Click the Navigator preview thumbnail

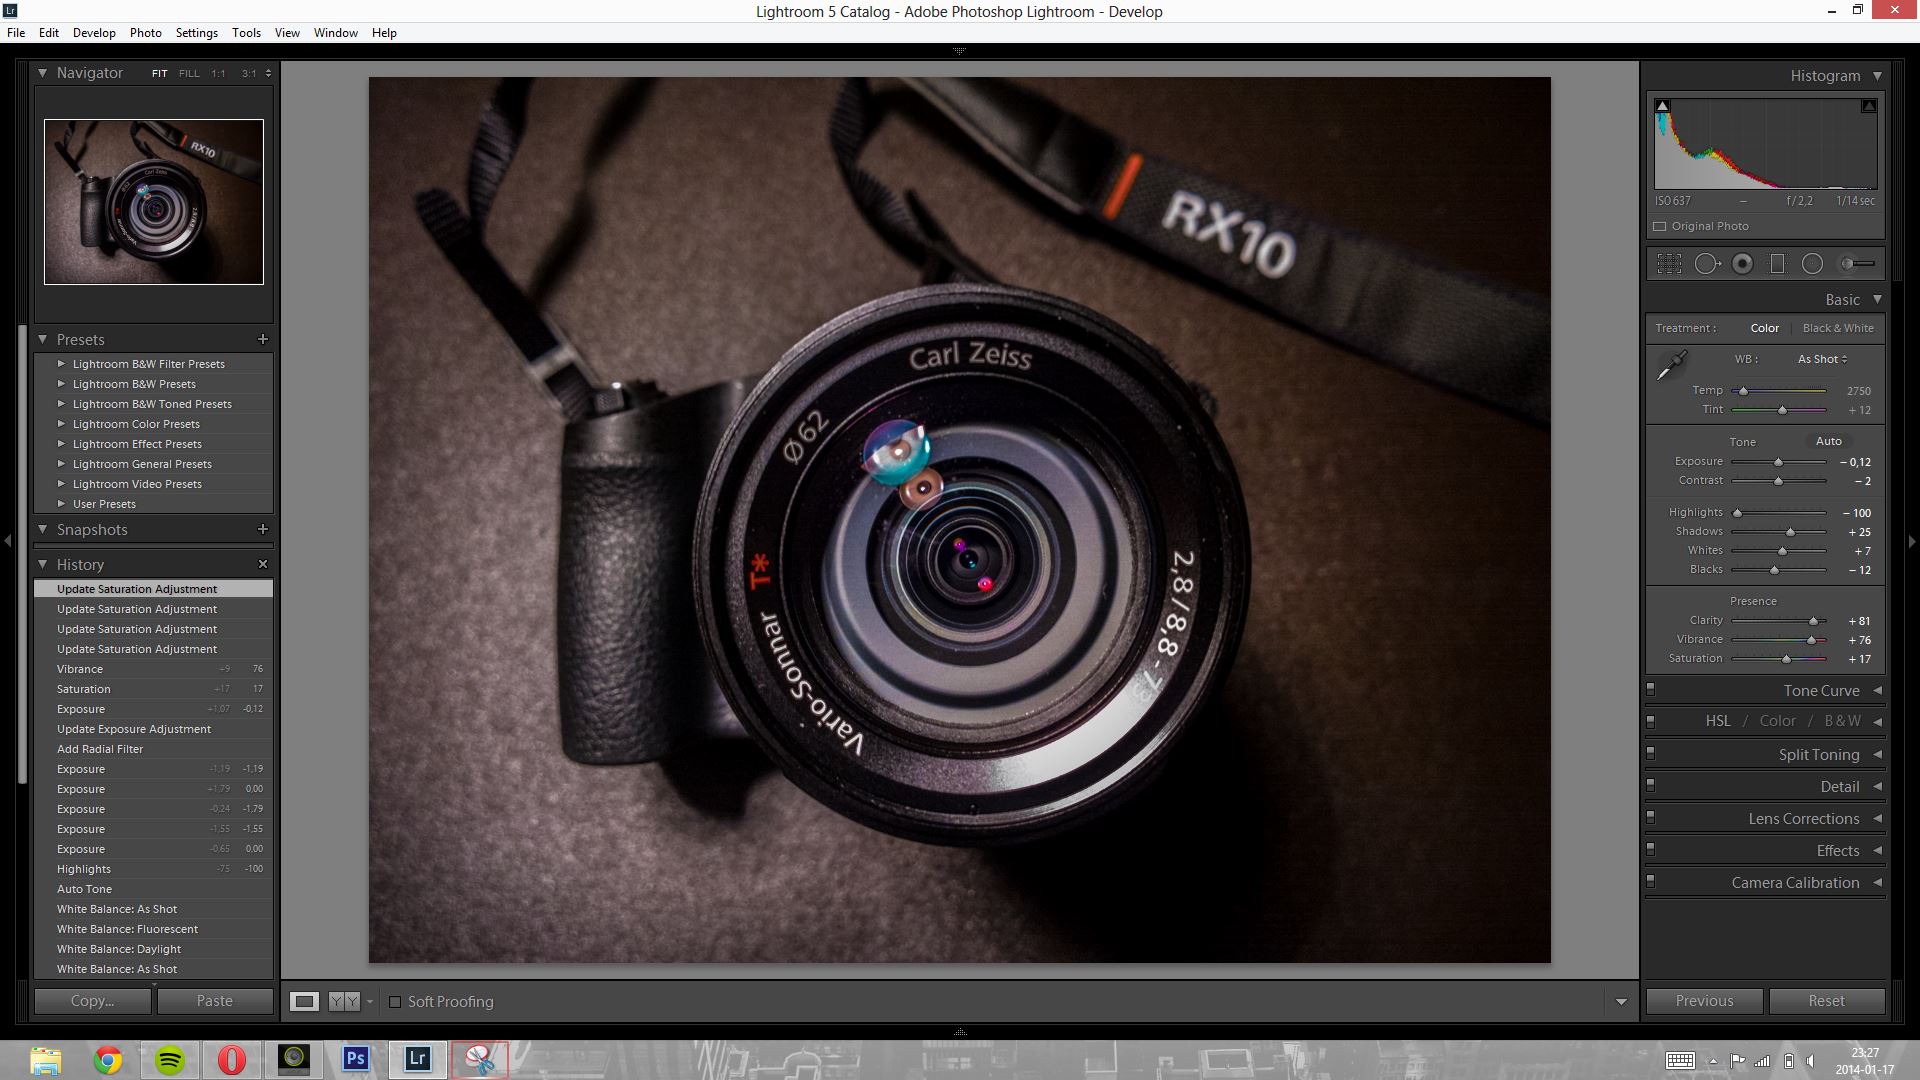tap(154, 202)
